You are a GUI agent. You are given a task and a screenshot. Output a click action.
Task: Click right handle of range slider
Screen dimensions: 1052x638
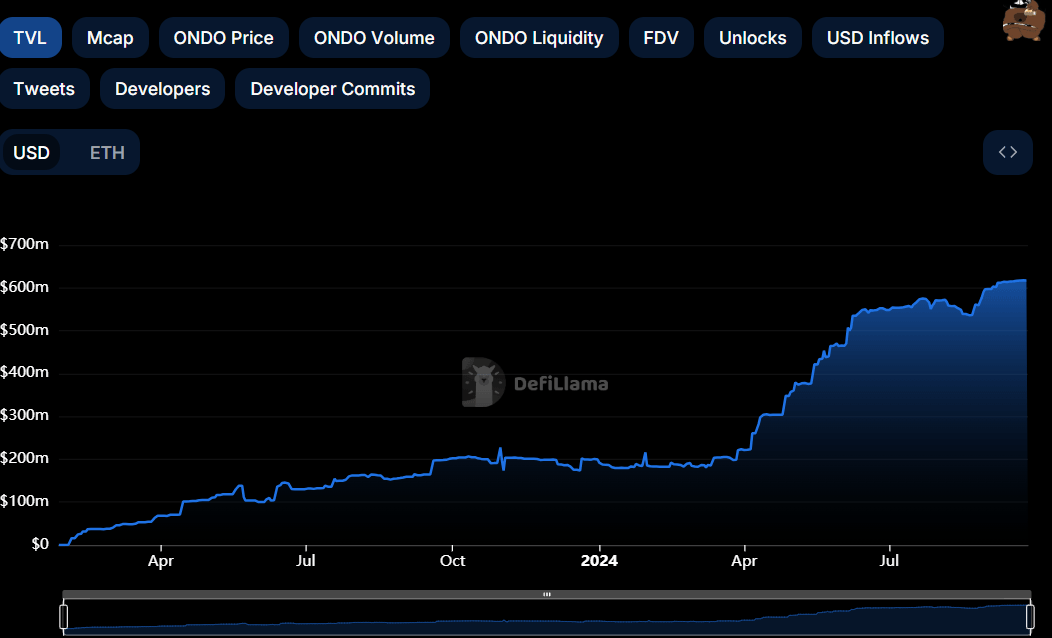pyautogui.click(x=1028, y=617)
